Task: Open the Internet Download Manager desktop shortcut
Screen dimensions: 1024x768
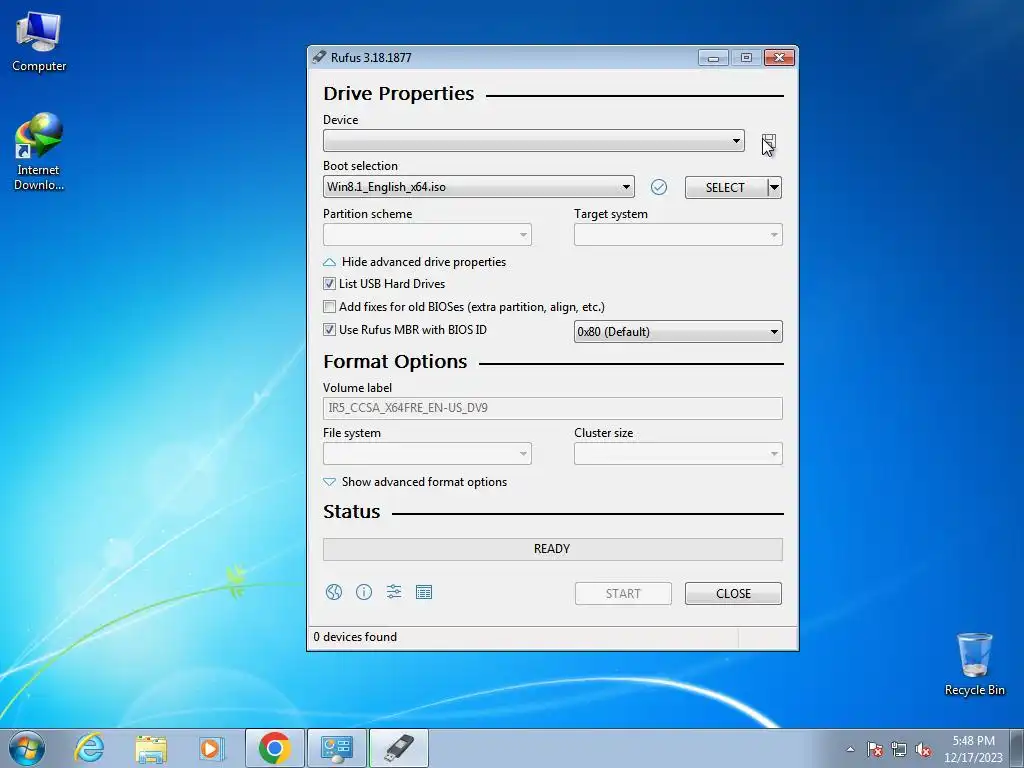Action: click(x=39, y=152)
